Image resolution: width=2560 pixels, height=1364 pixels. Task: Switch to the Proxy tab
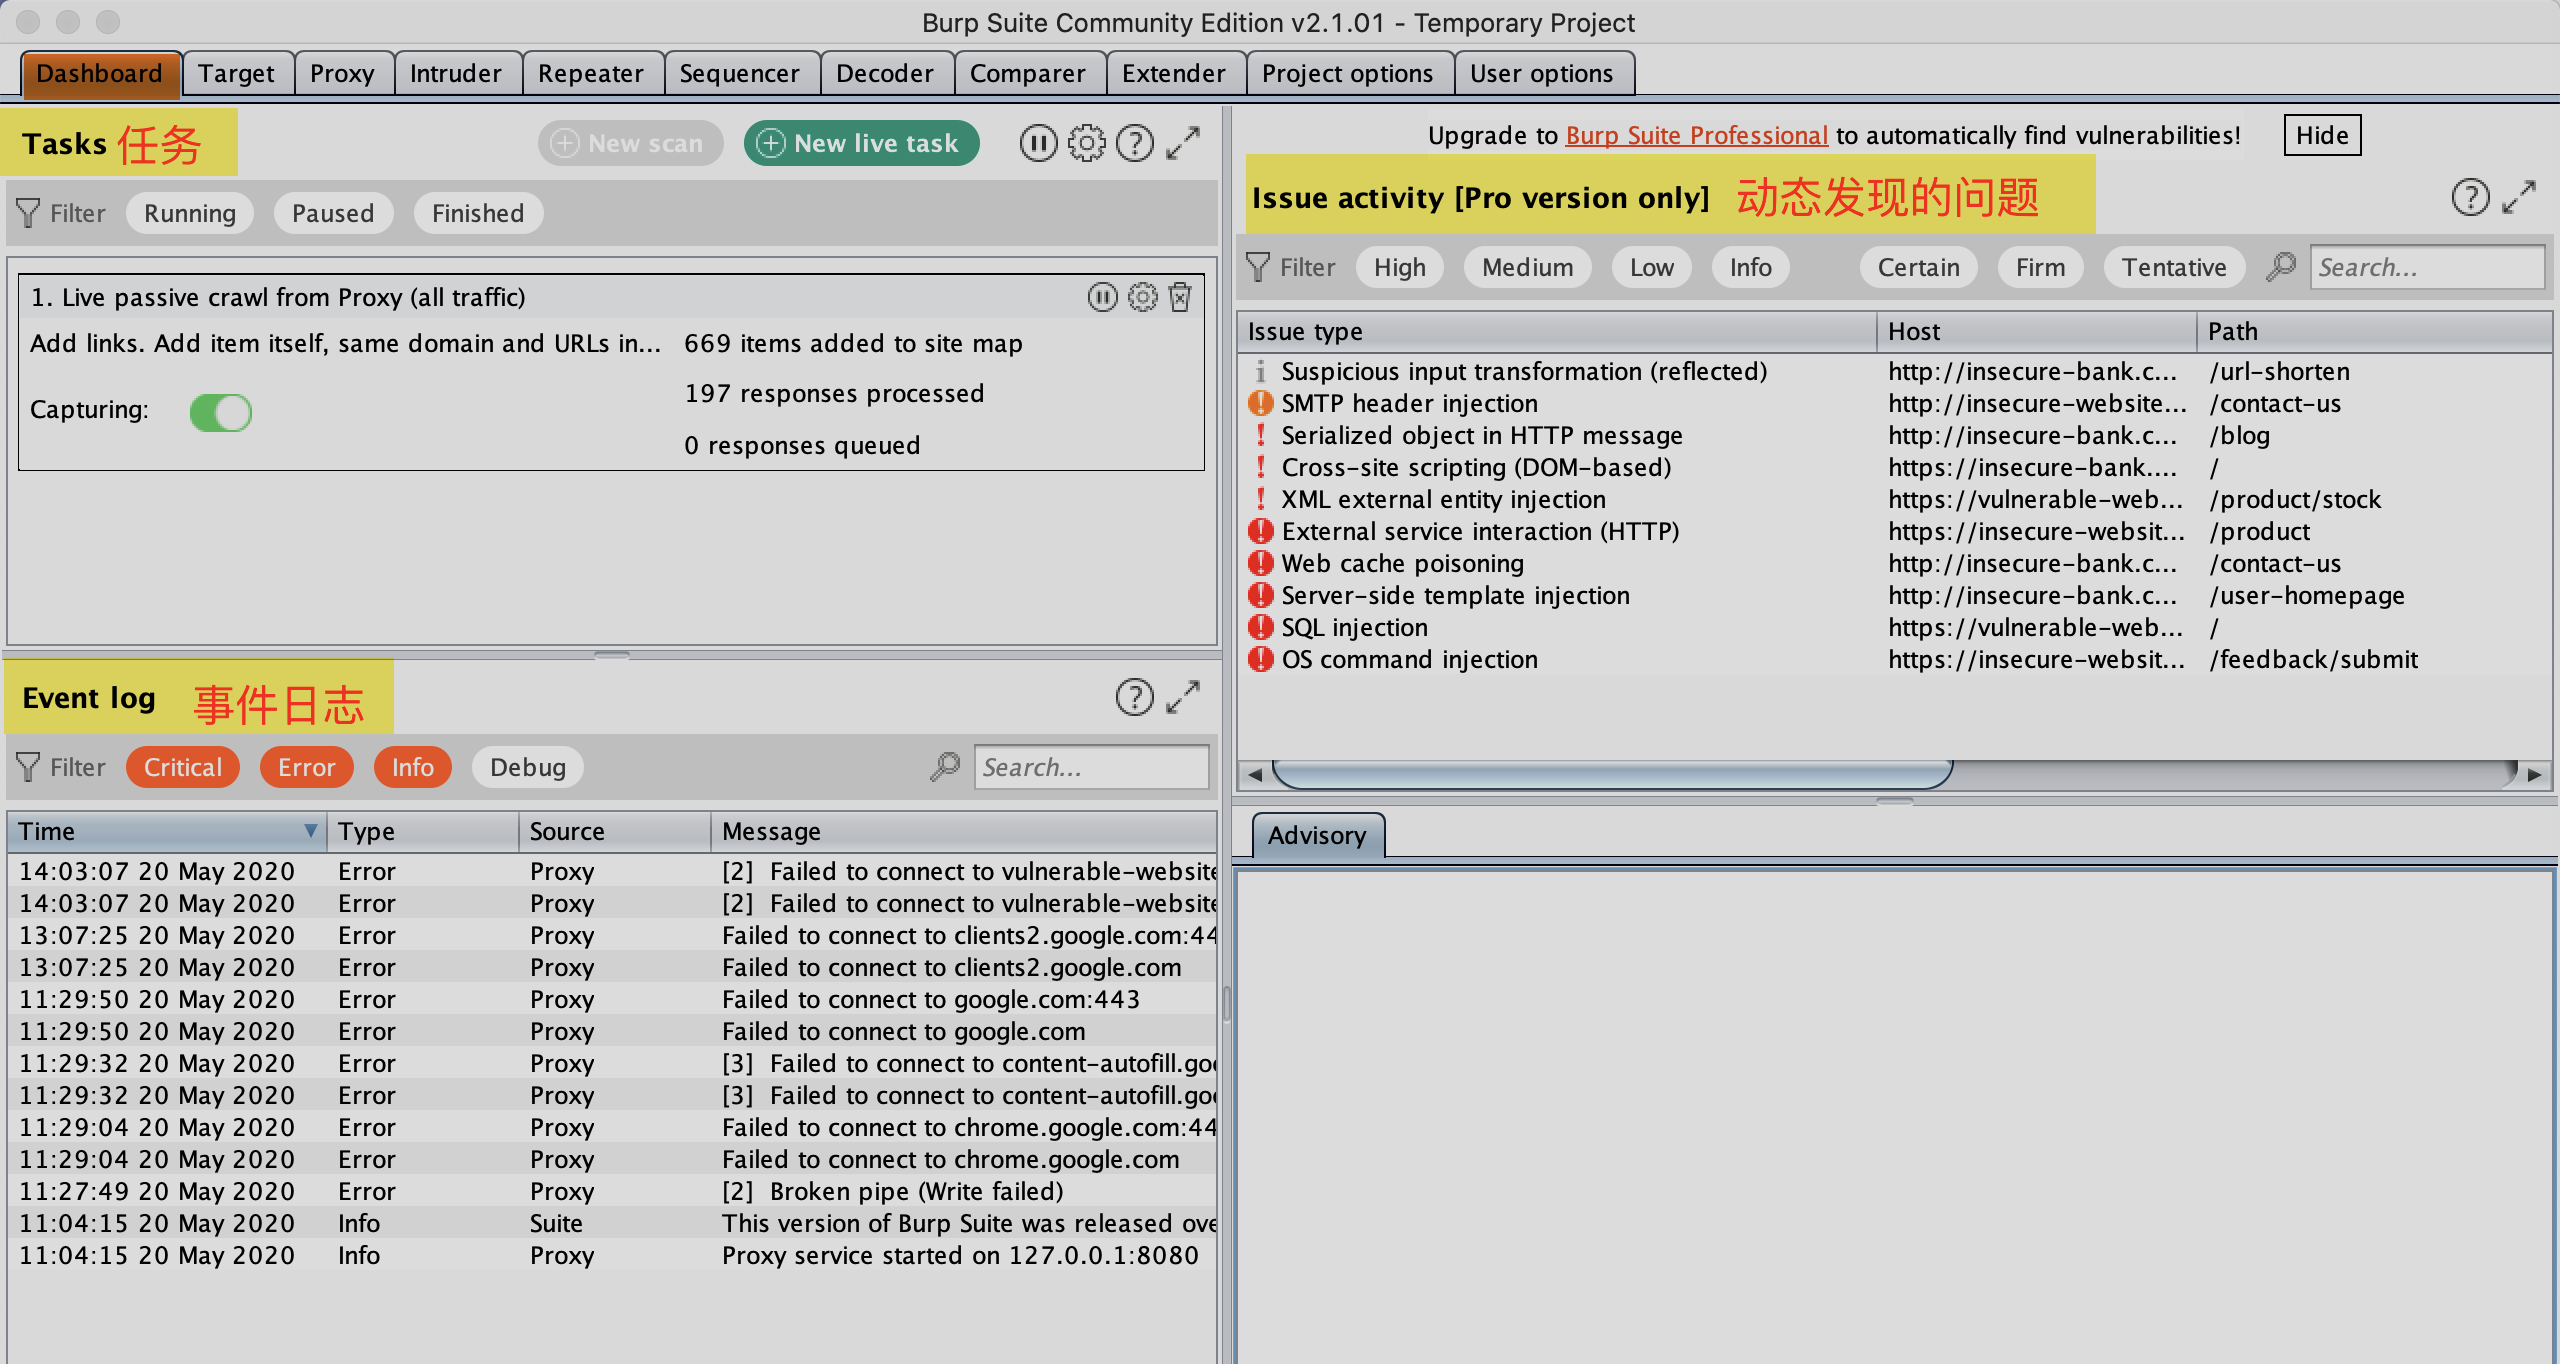point(342,74)
